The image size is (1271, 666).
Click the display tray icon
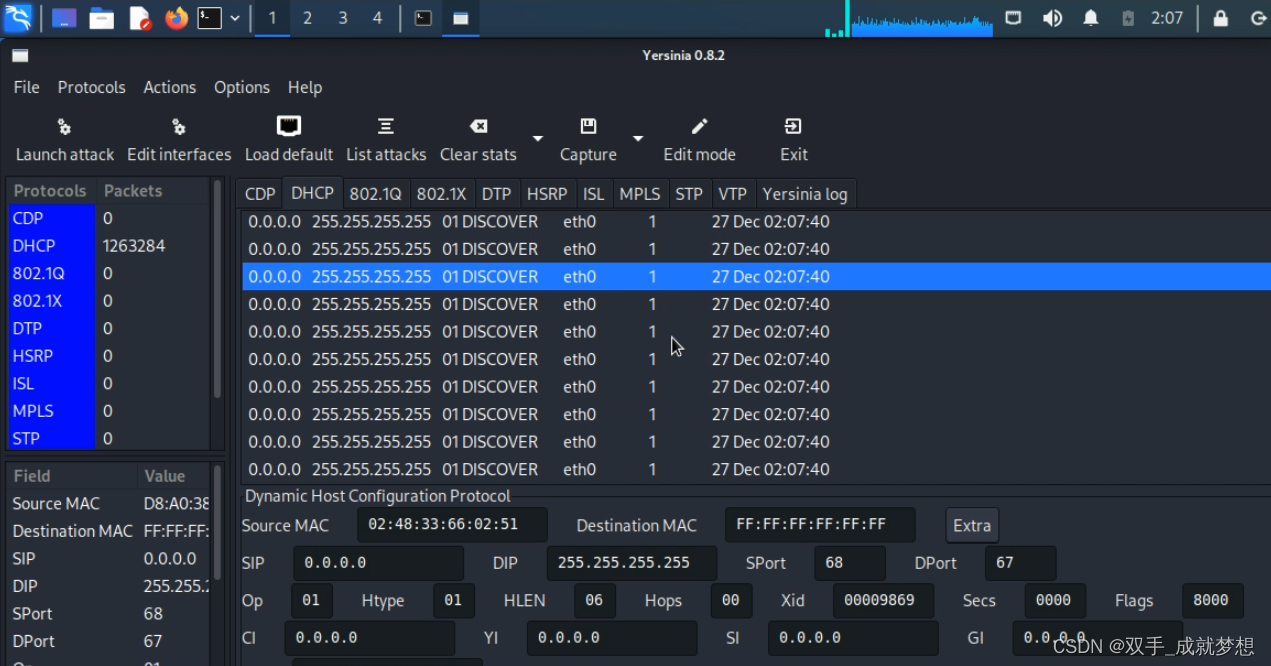click(x=1013, y=18)
